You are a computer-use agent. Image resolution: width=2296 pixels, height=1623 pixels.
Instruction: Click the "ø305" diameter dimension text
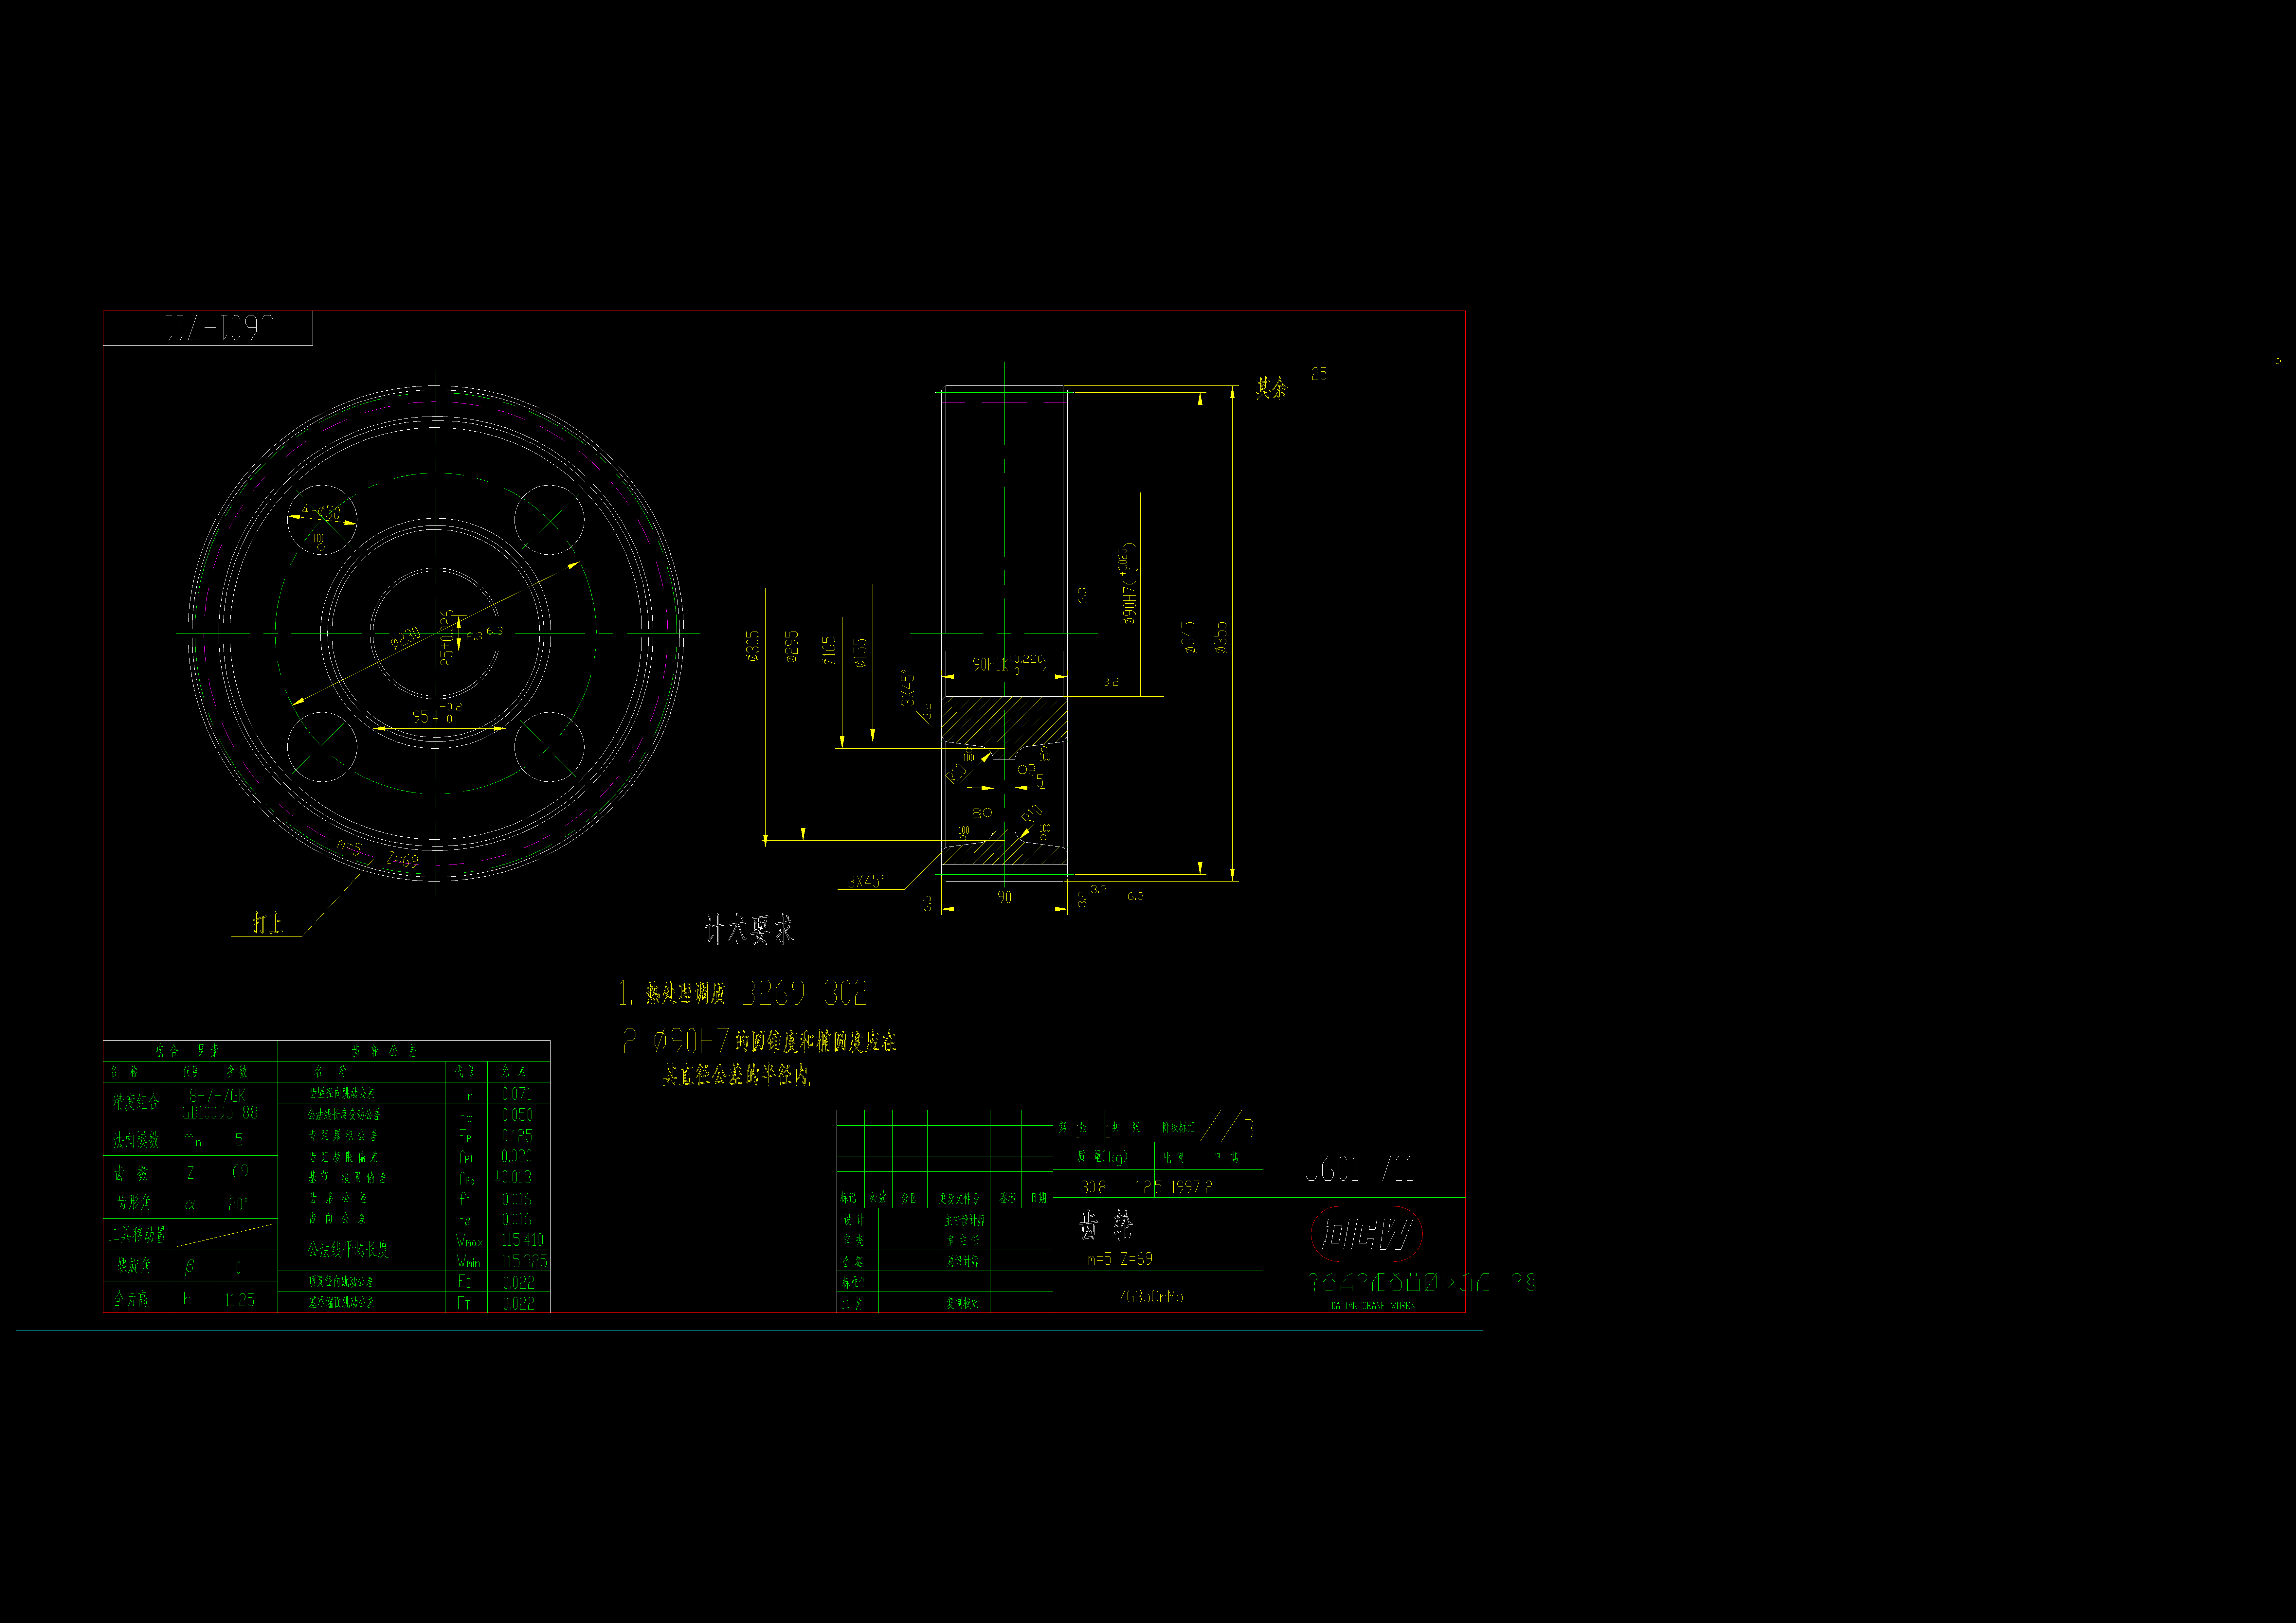pyautogui.click(x=753, y=646)
